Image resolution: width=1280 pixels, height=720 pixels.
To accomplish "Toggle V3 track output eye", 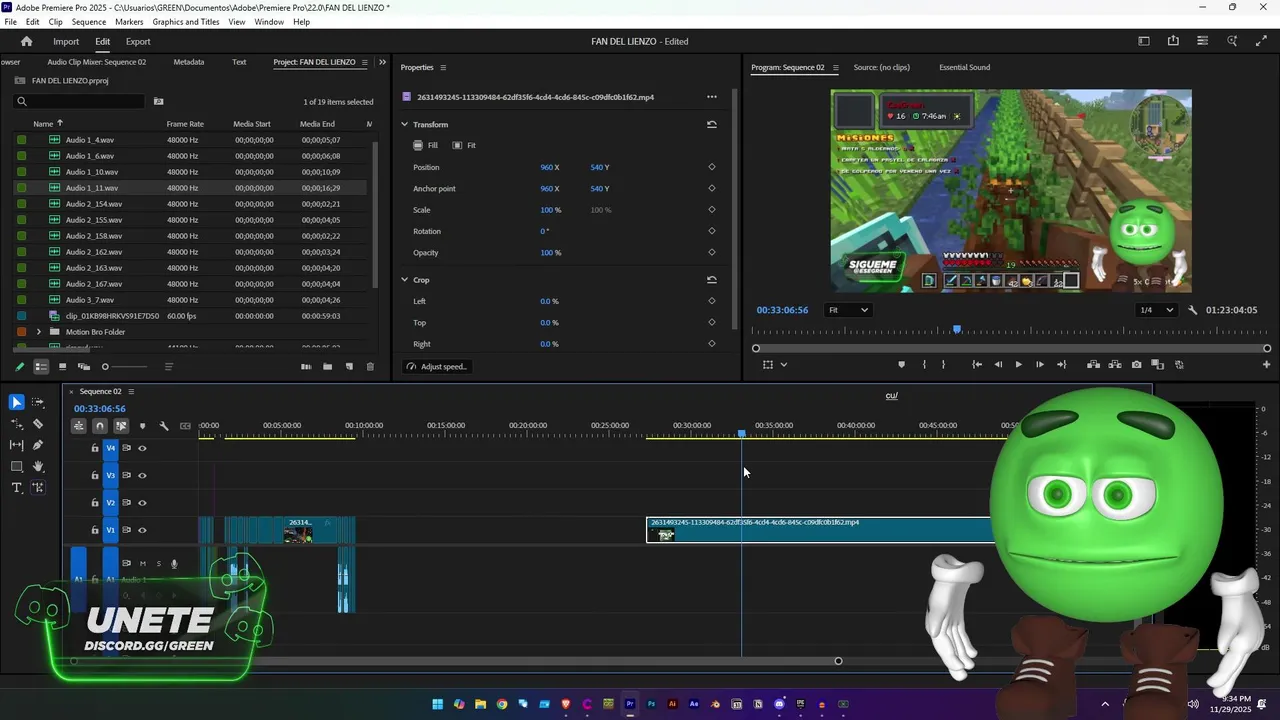I will 142,476.
